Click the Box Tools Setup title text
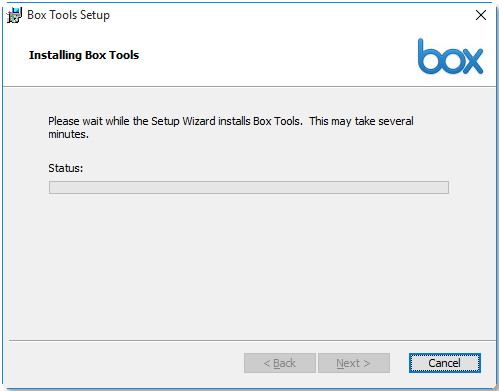Viewport: 499px width, 391px height. (68, 15)
